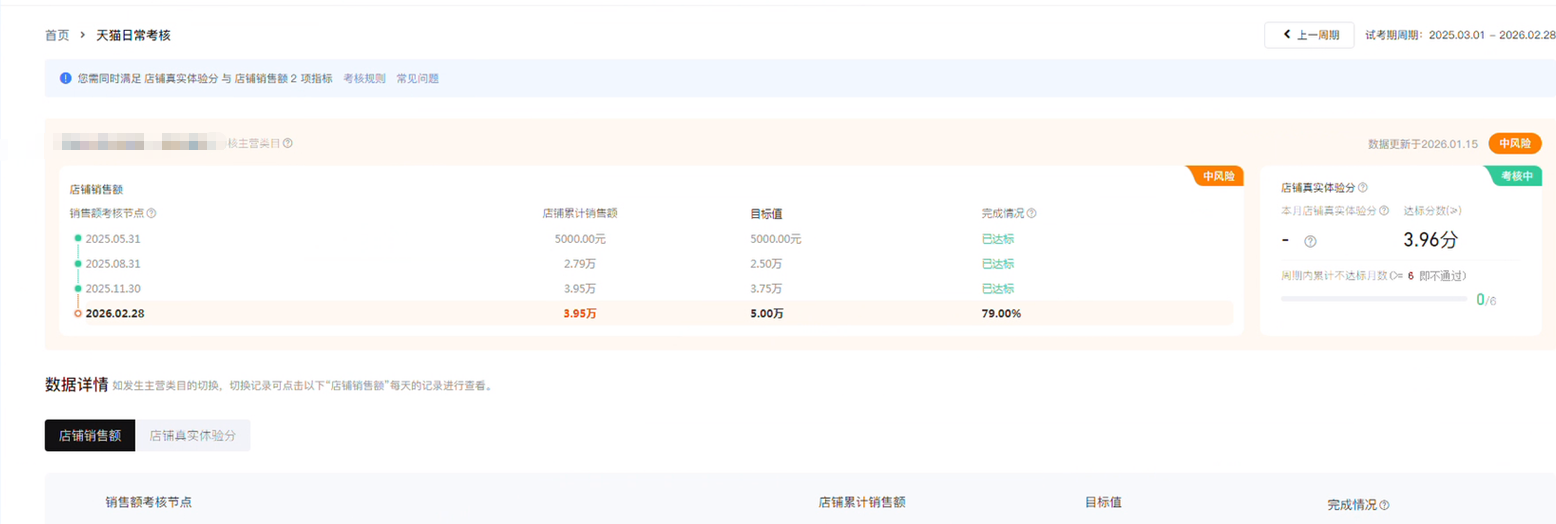The height and width of the screenshot is (524, 1556).
Task: Click question mark beside the dash score
Action: [1310, 241]
